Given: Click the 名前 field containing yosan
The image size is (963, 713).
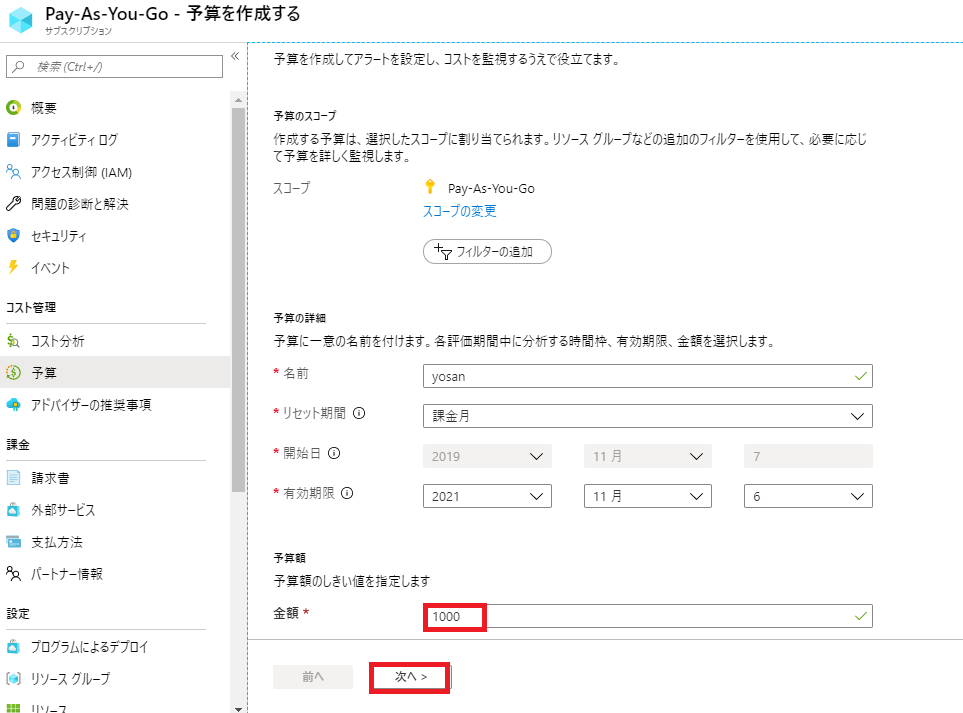Looking at the screenshot, I should click(x=647, y=376).
